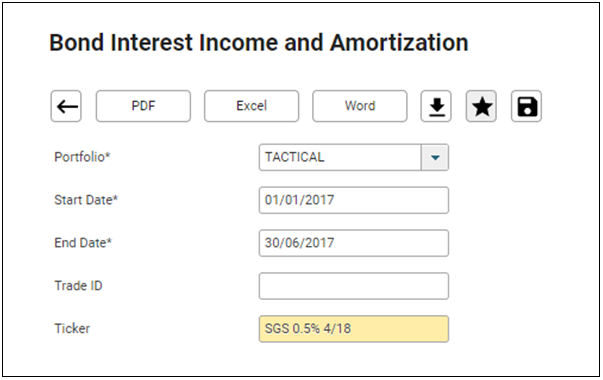Click the empty Trade ID input box

point(354,286)
